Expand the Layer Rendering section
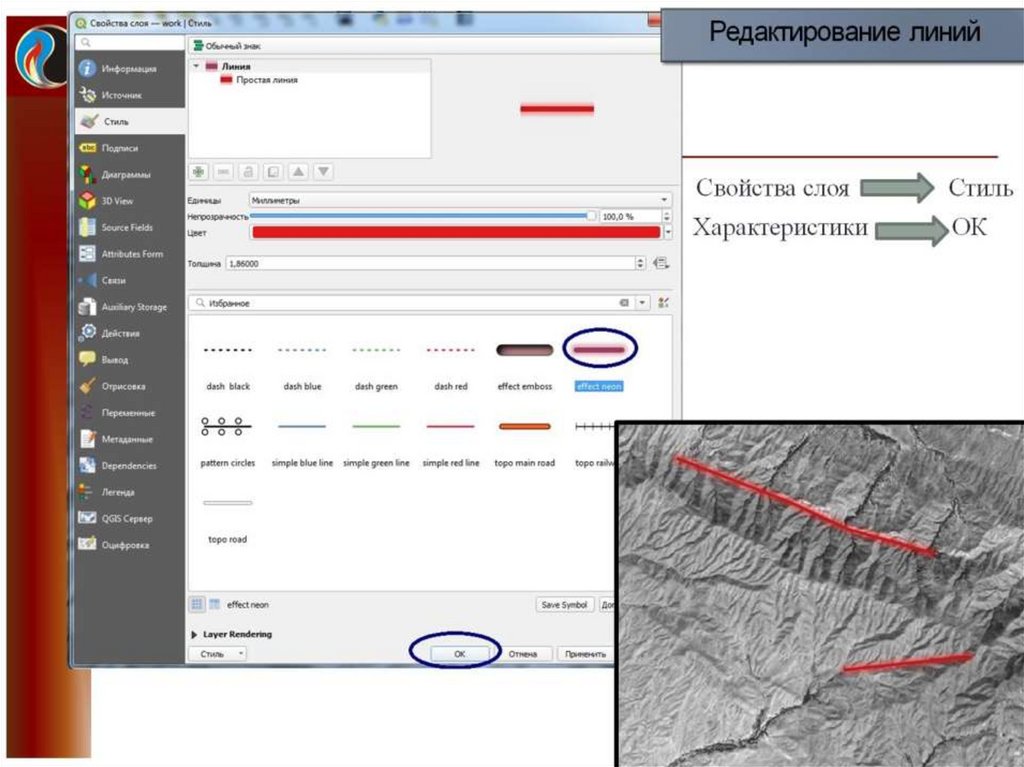1024x767 pixels. [194, 634]
